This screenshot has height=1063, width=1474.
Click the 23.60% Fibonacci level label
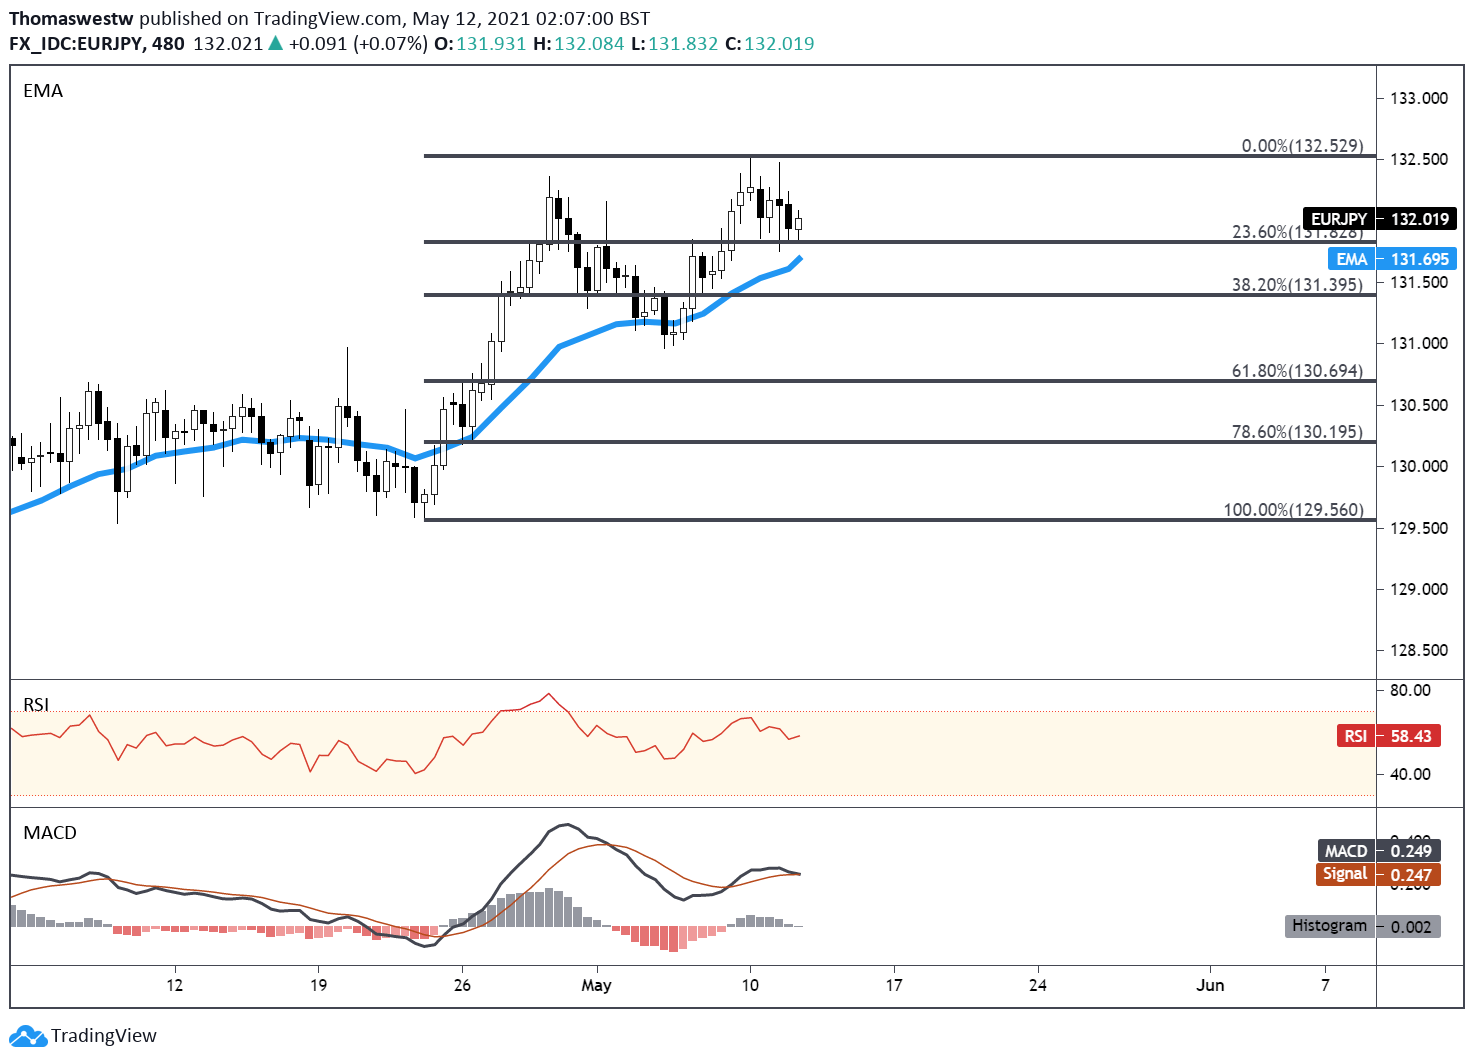click(1297, 232)
